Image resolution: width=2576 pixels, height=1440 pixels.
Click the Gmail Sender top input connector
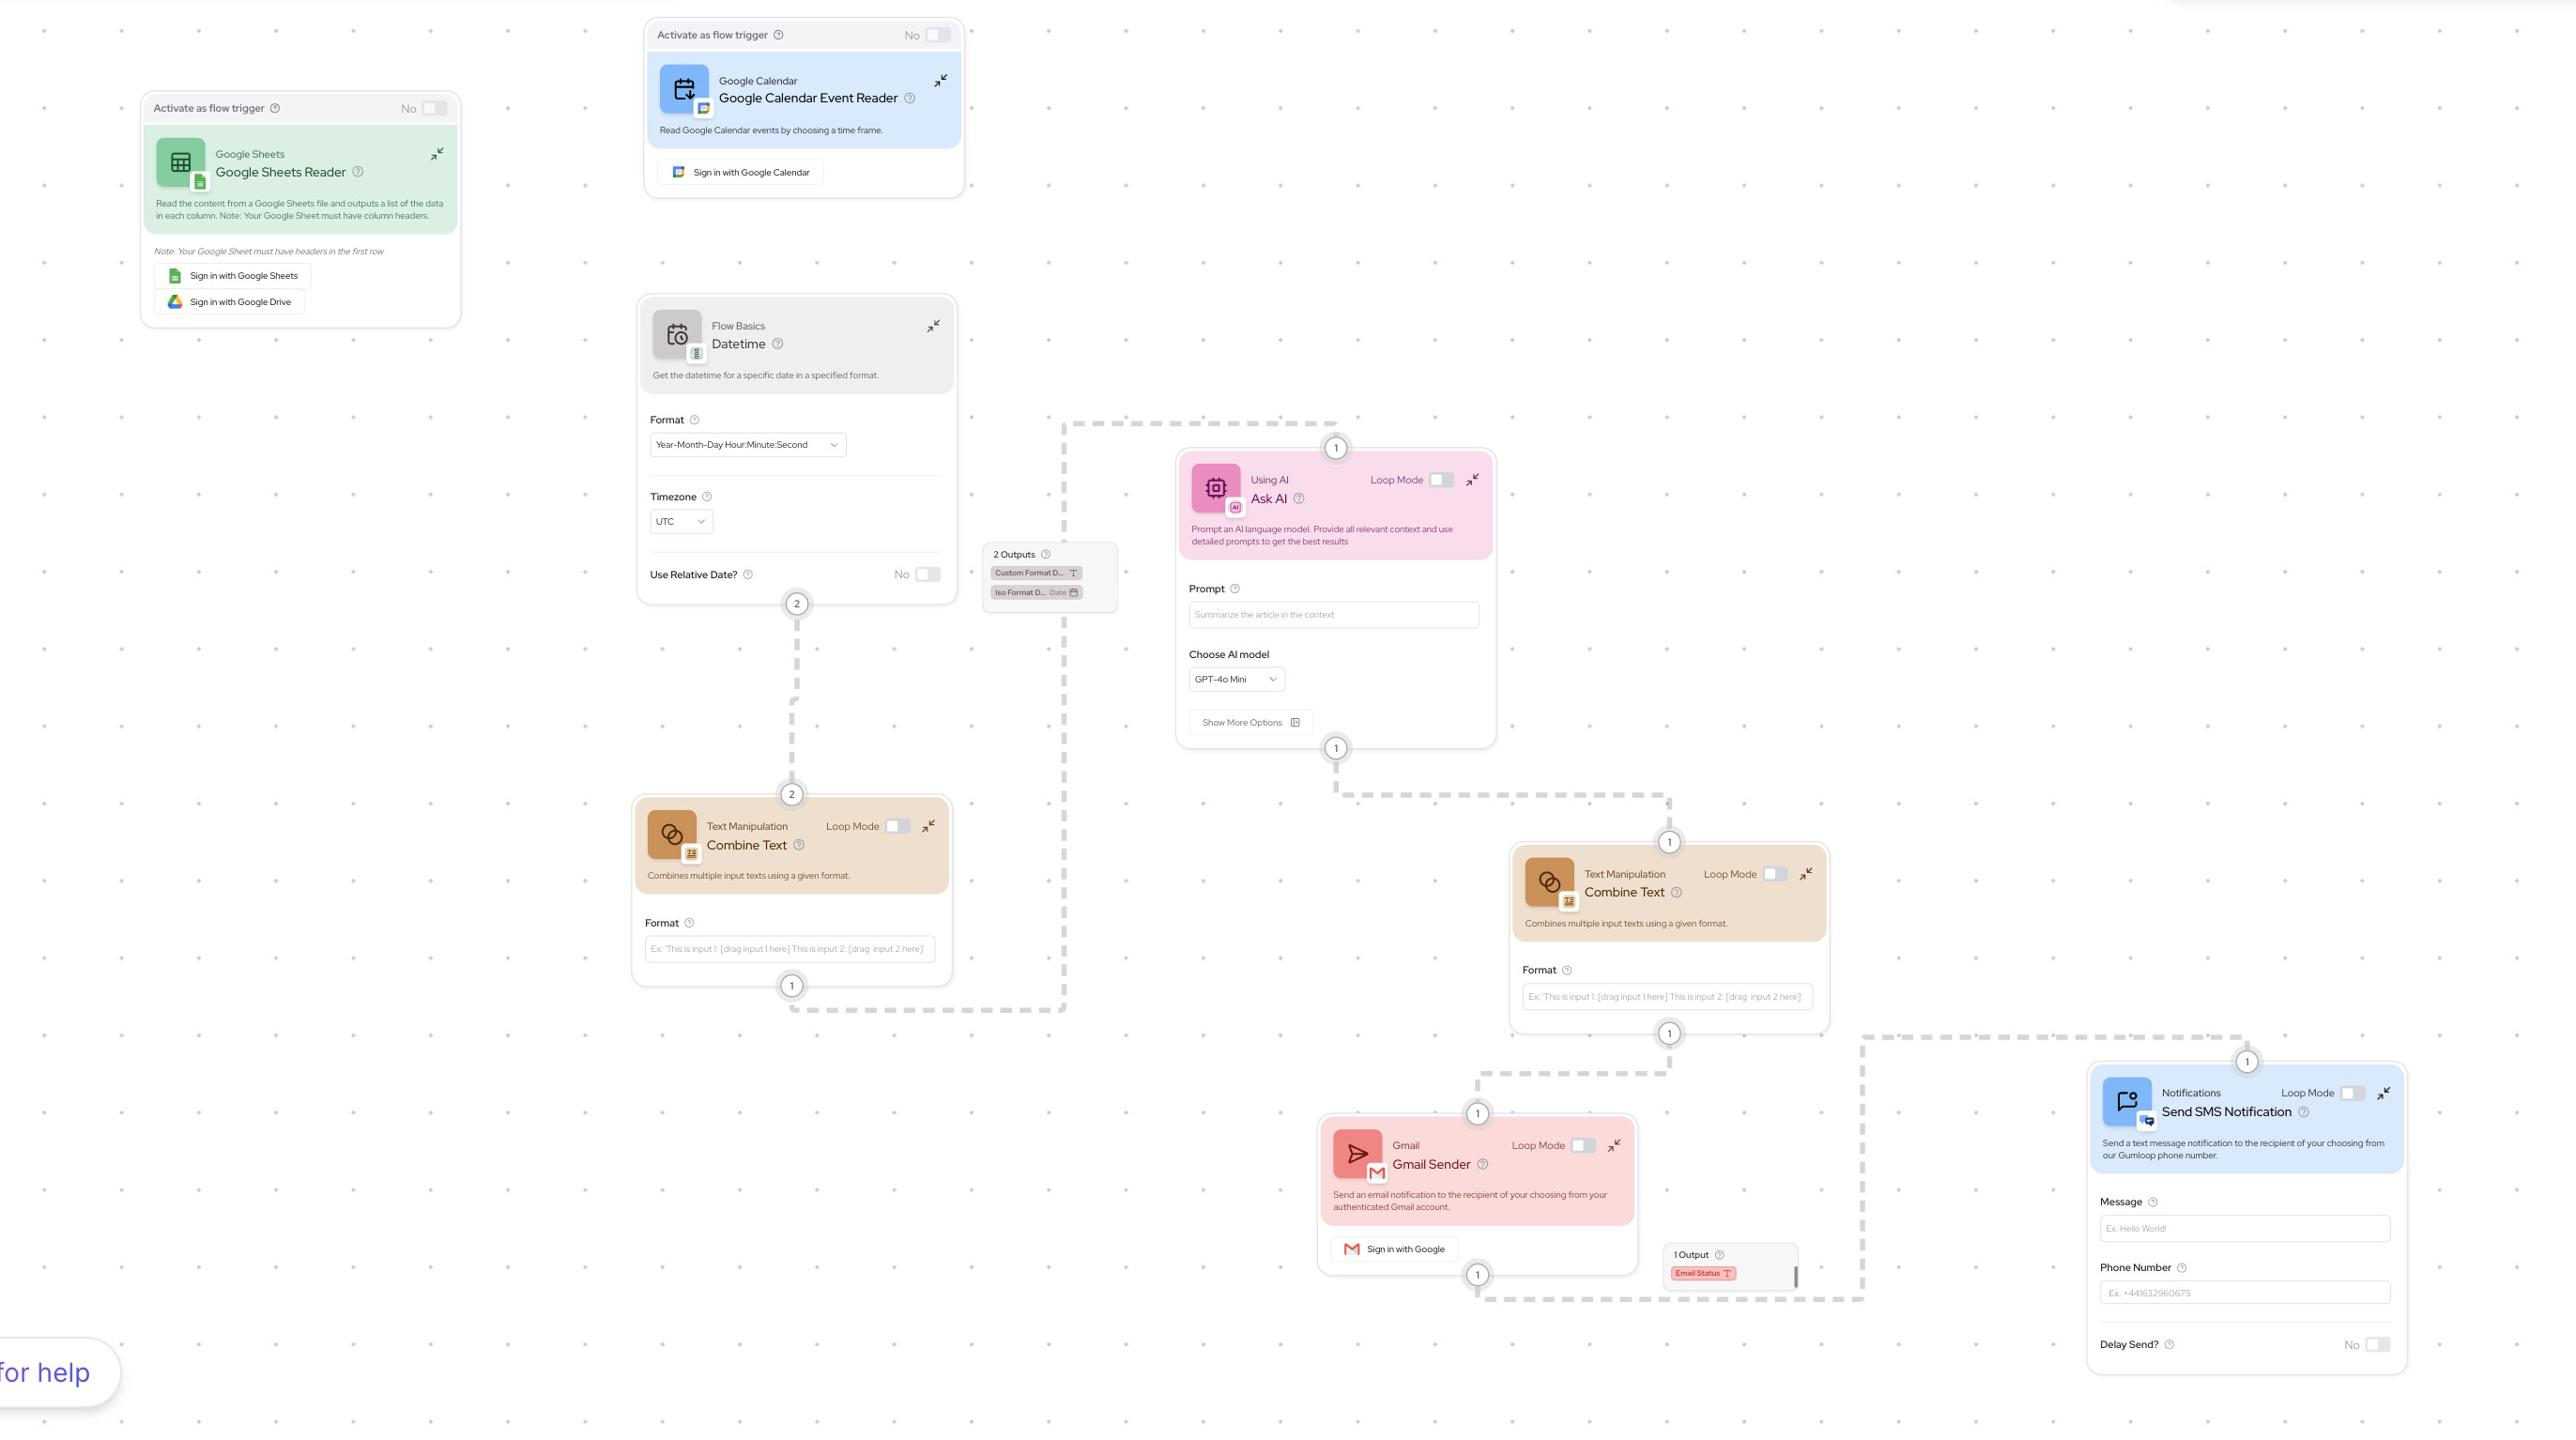pyautogui.click(x=1477, y=1114)
